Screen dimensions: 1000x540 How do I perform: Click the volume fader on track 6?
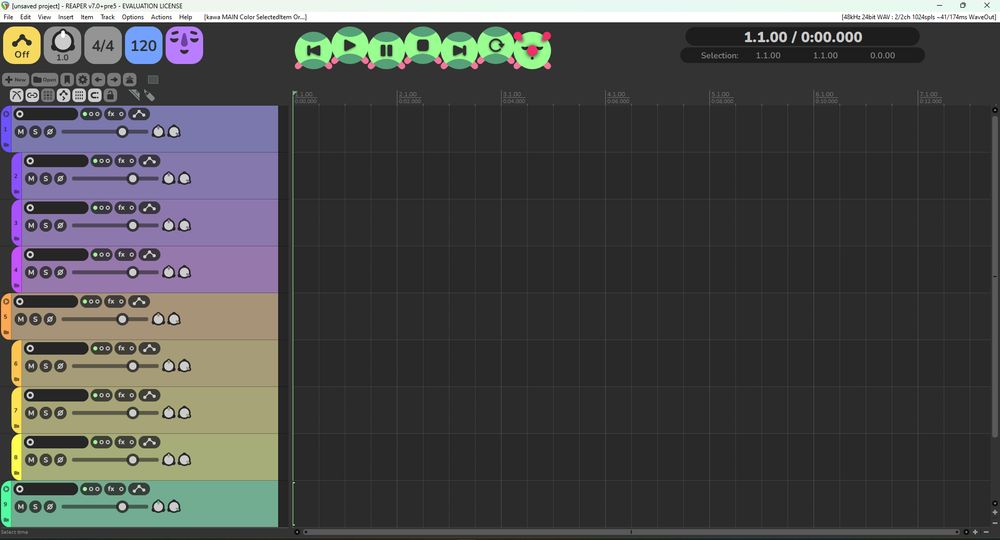pyautogui.click(x=132, y=367)
